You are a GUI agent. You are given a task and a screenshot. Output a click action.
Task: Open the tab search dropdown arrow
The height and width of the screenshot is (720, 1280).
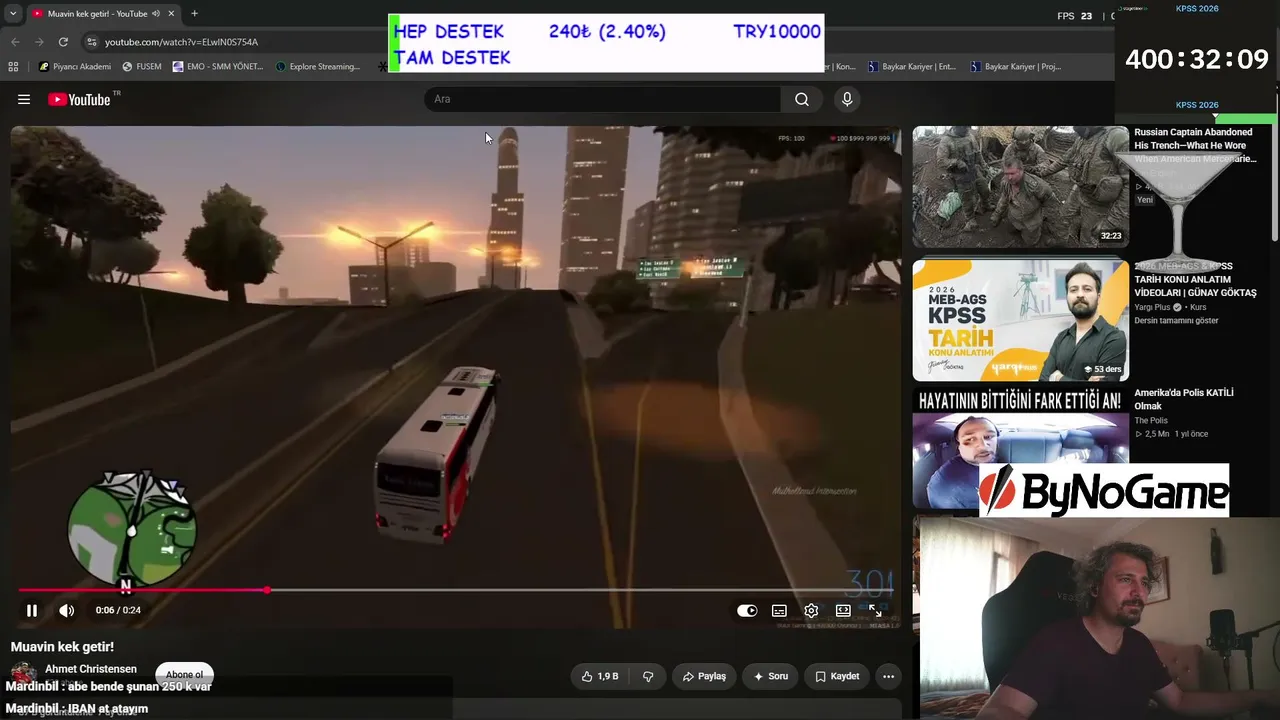[x=13, y=14]
